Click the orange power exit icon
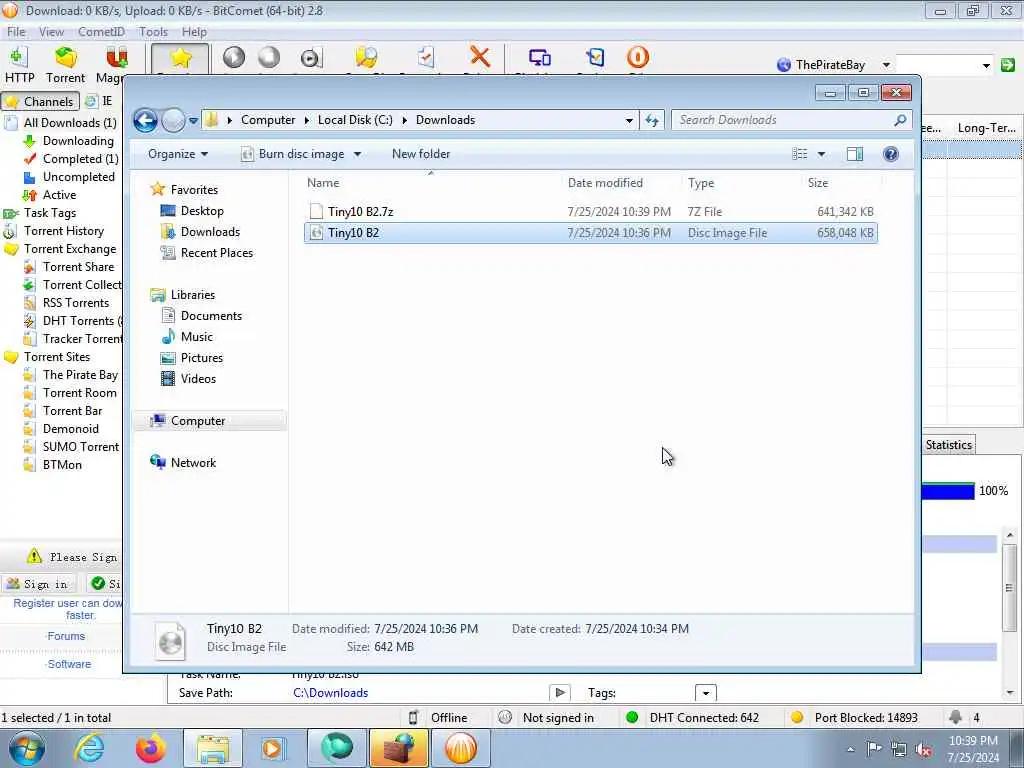Screen dimensions: 1024x768 click(637, 57)
